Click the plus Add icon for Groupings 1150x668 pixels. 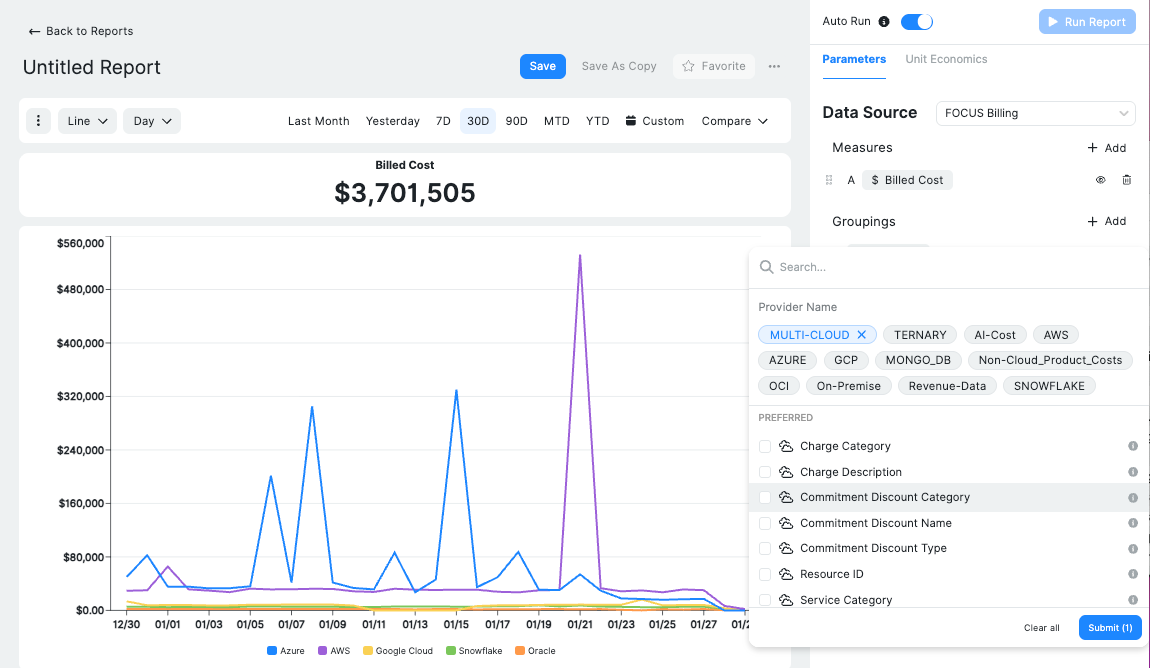pos(1092,221)
